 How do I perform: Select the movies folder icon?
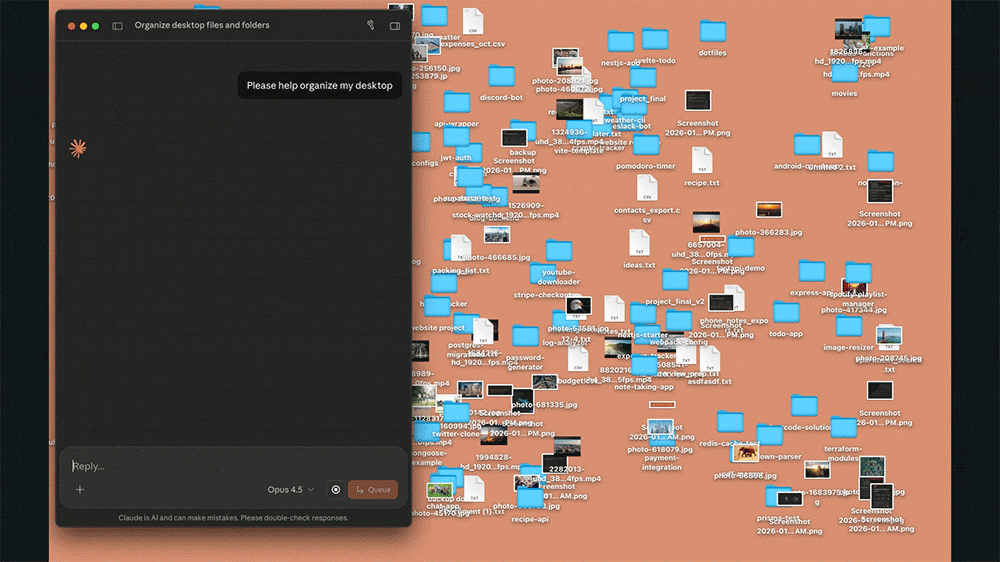tap(844, 74)
